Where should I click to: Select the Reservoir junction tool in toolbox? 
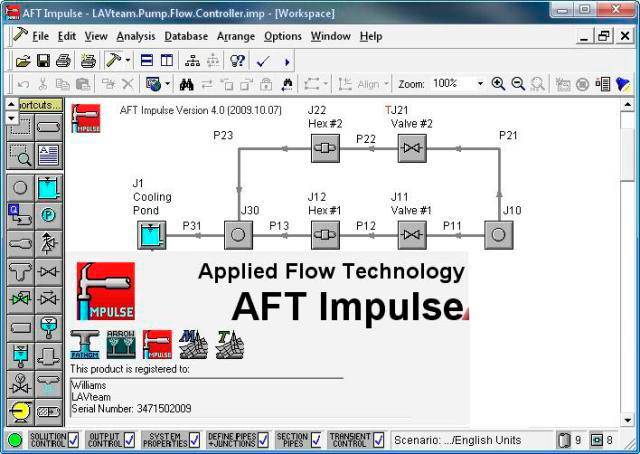pos(48,187)
